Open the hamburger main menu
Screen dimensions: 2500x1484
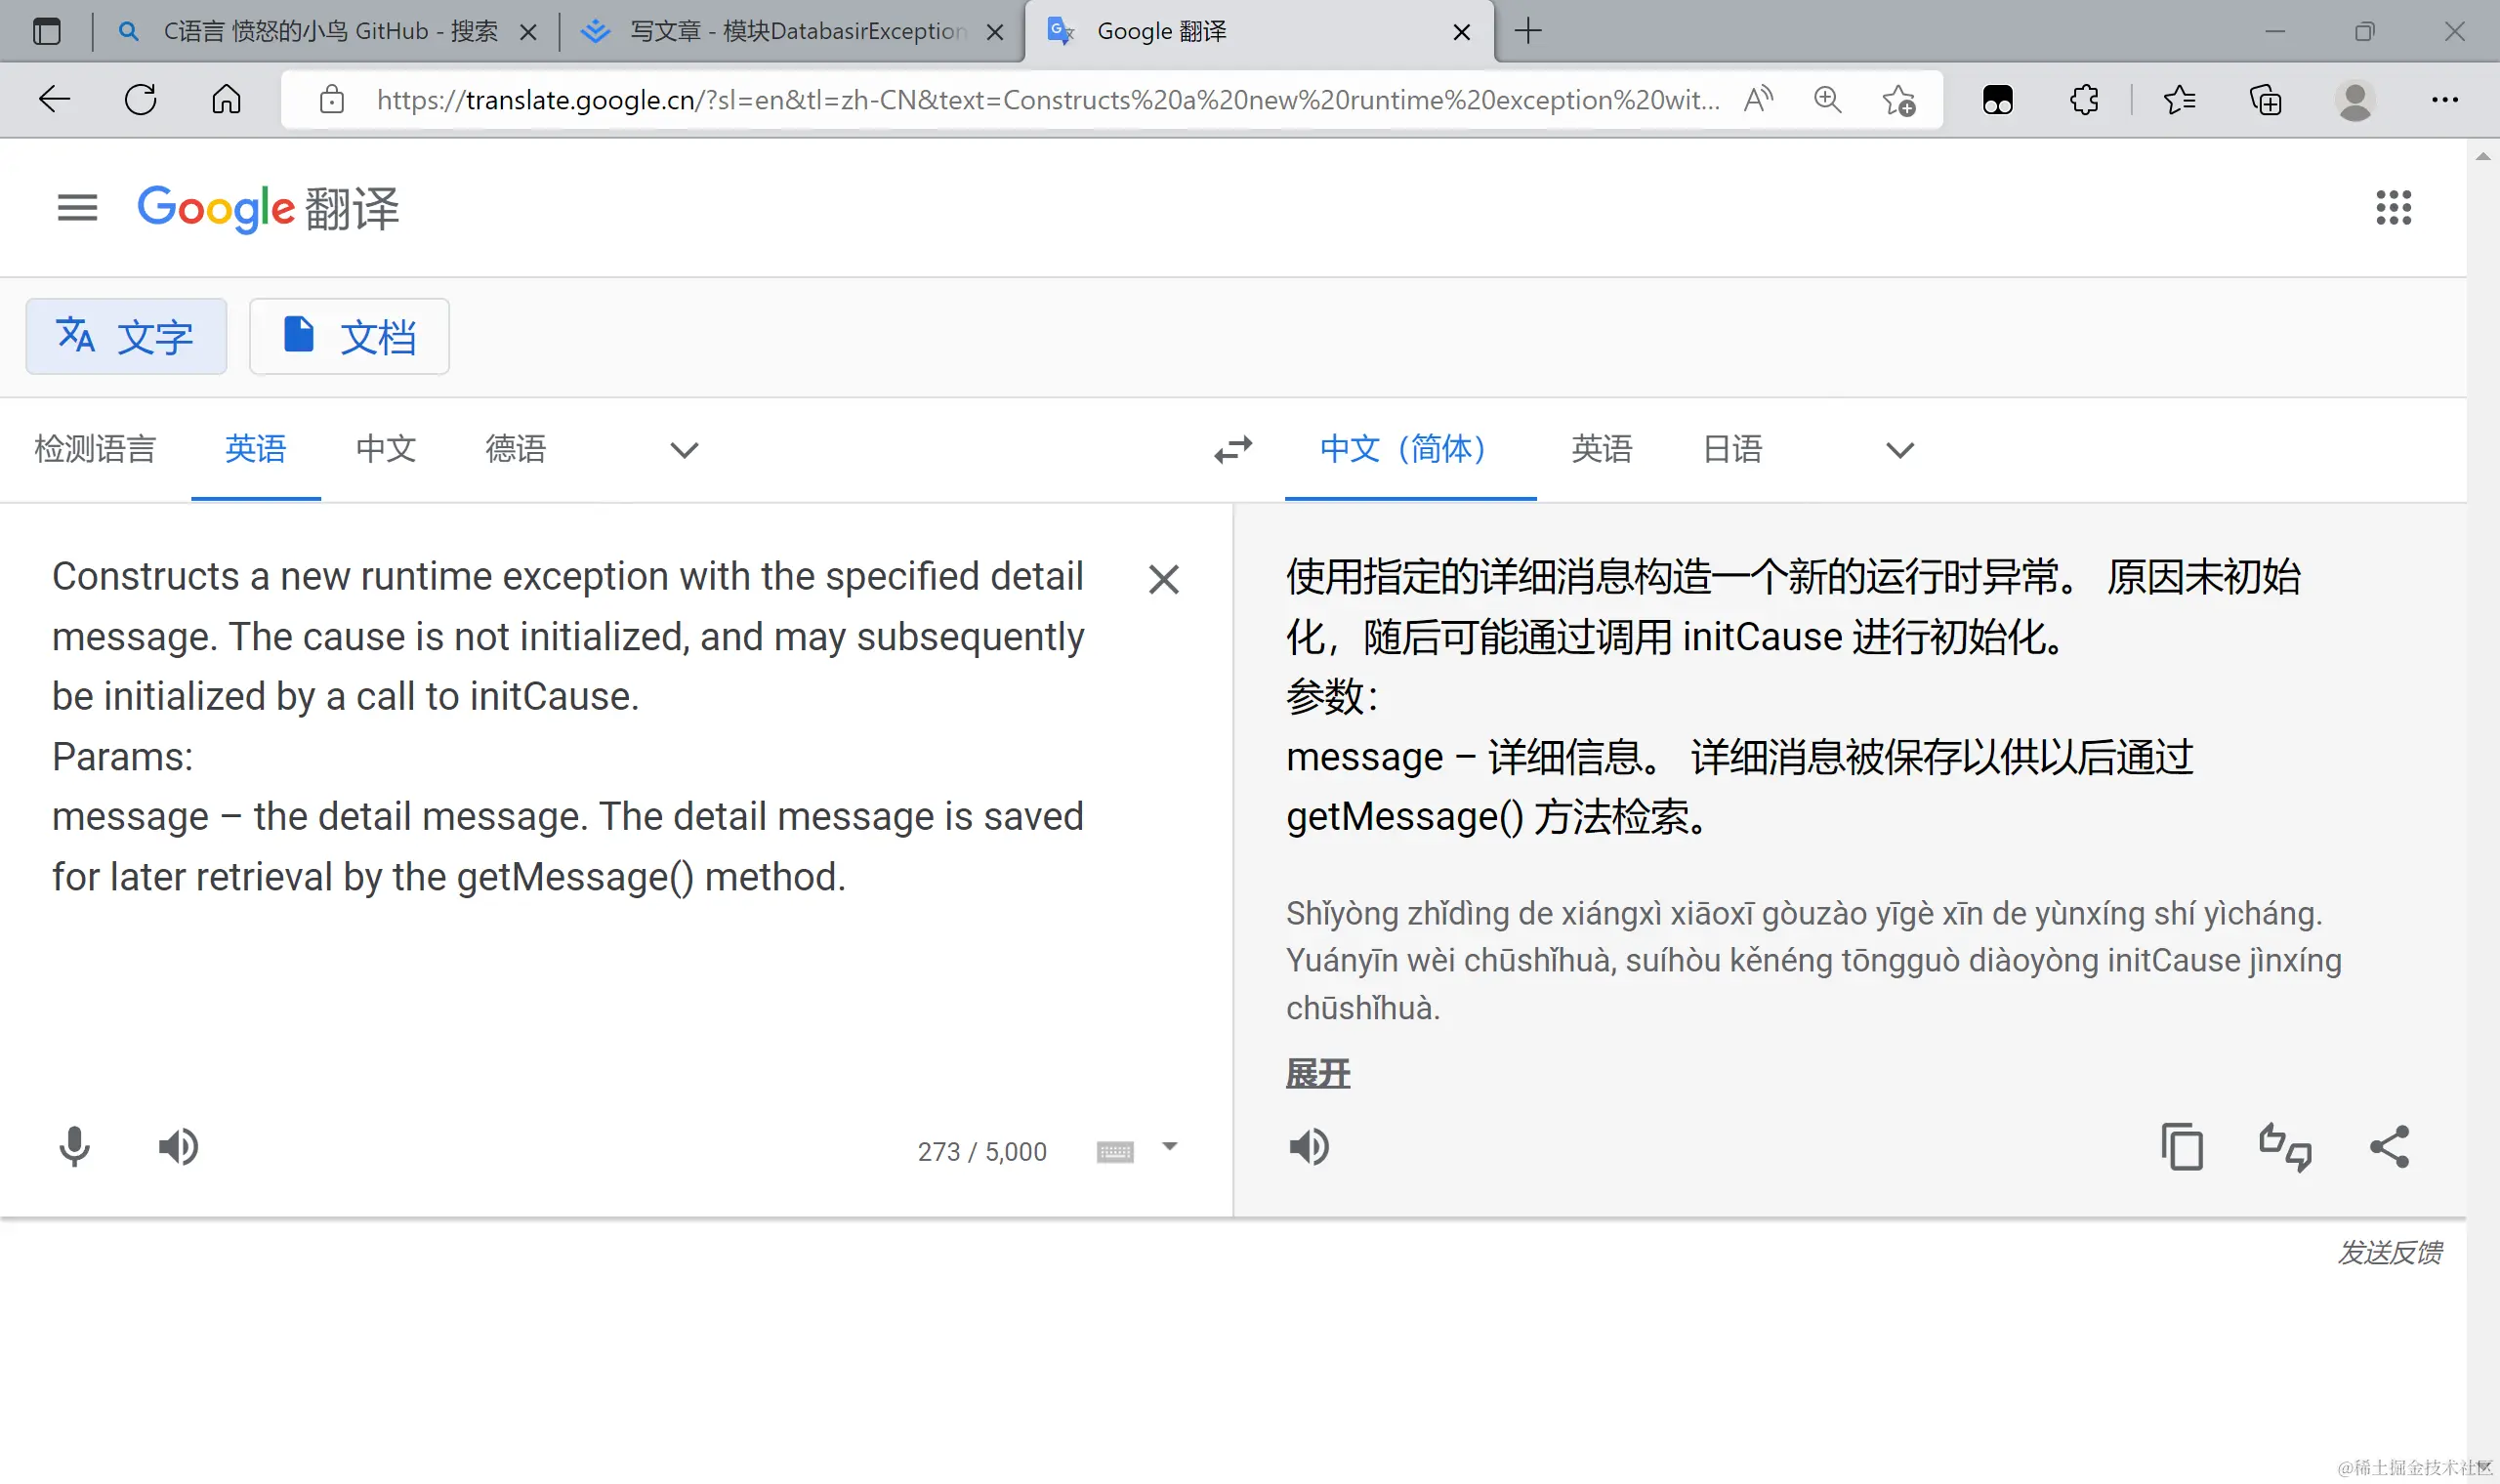coord(77,208)
